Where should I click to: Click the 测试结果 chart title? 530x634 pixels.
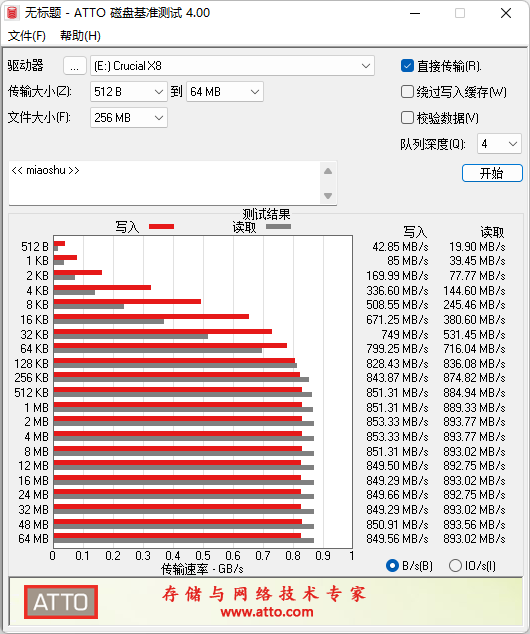coord(266,214)
